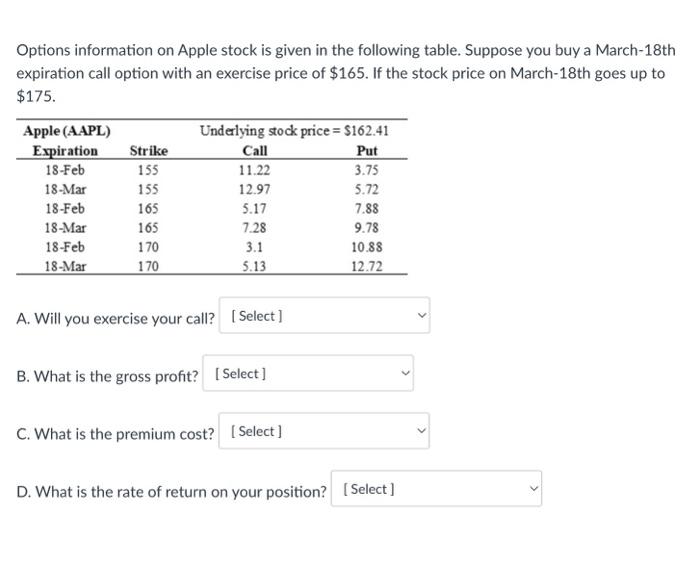Click the chevron arrow in question A dropdown
700x567 pixels.
[421, 315]
